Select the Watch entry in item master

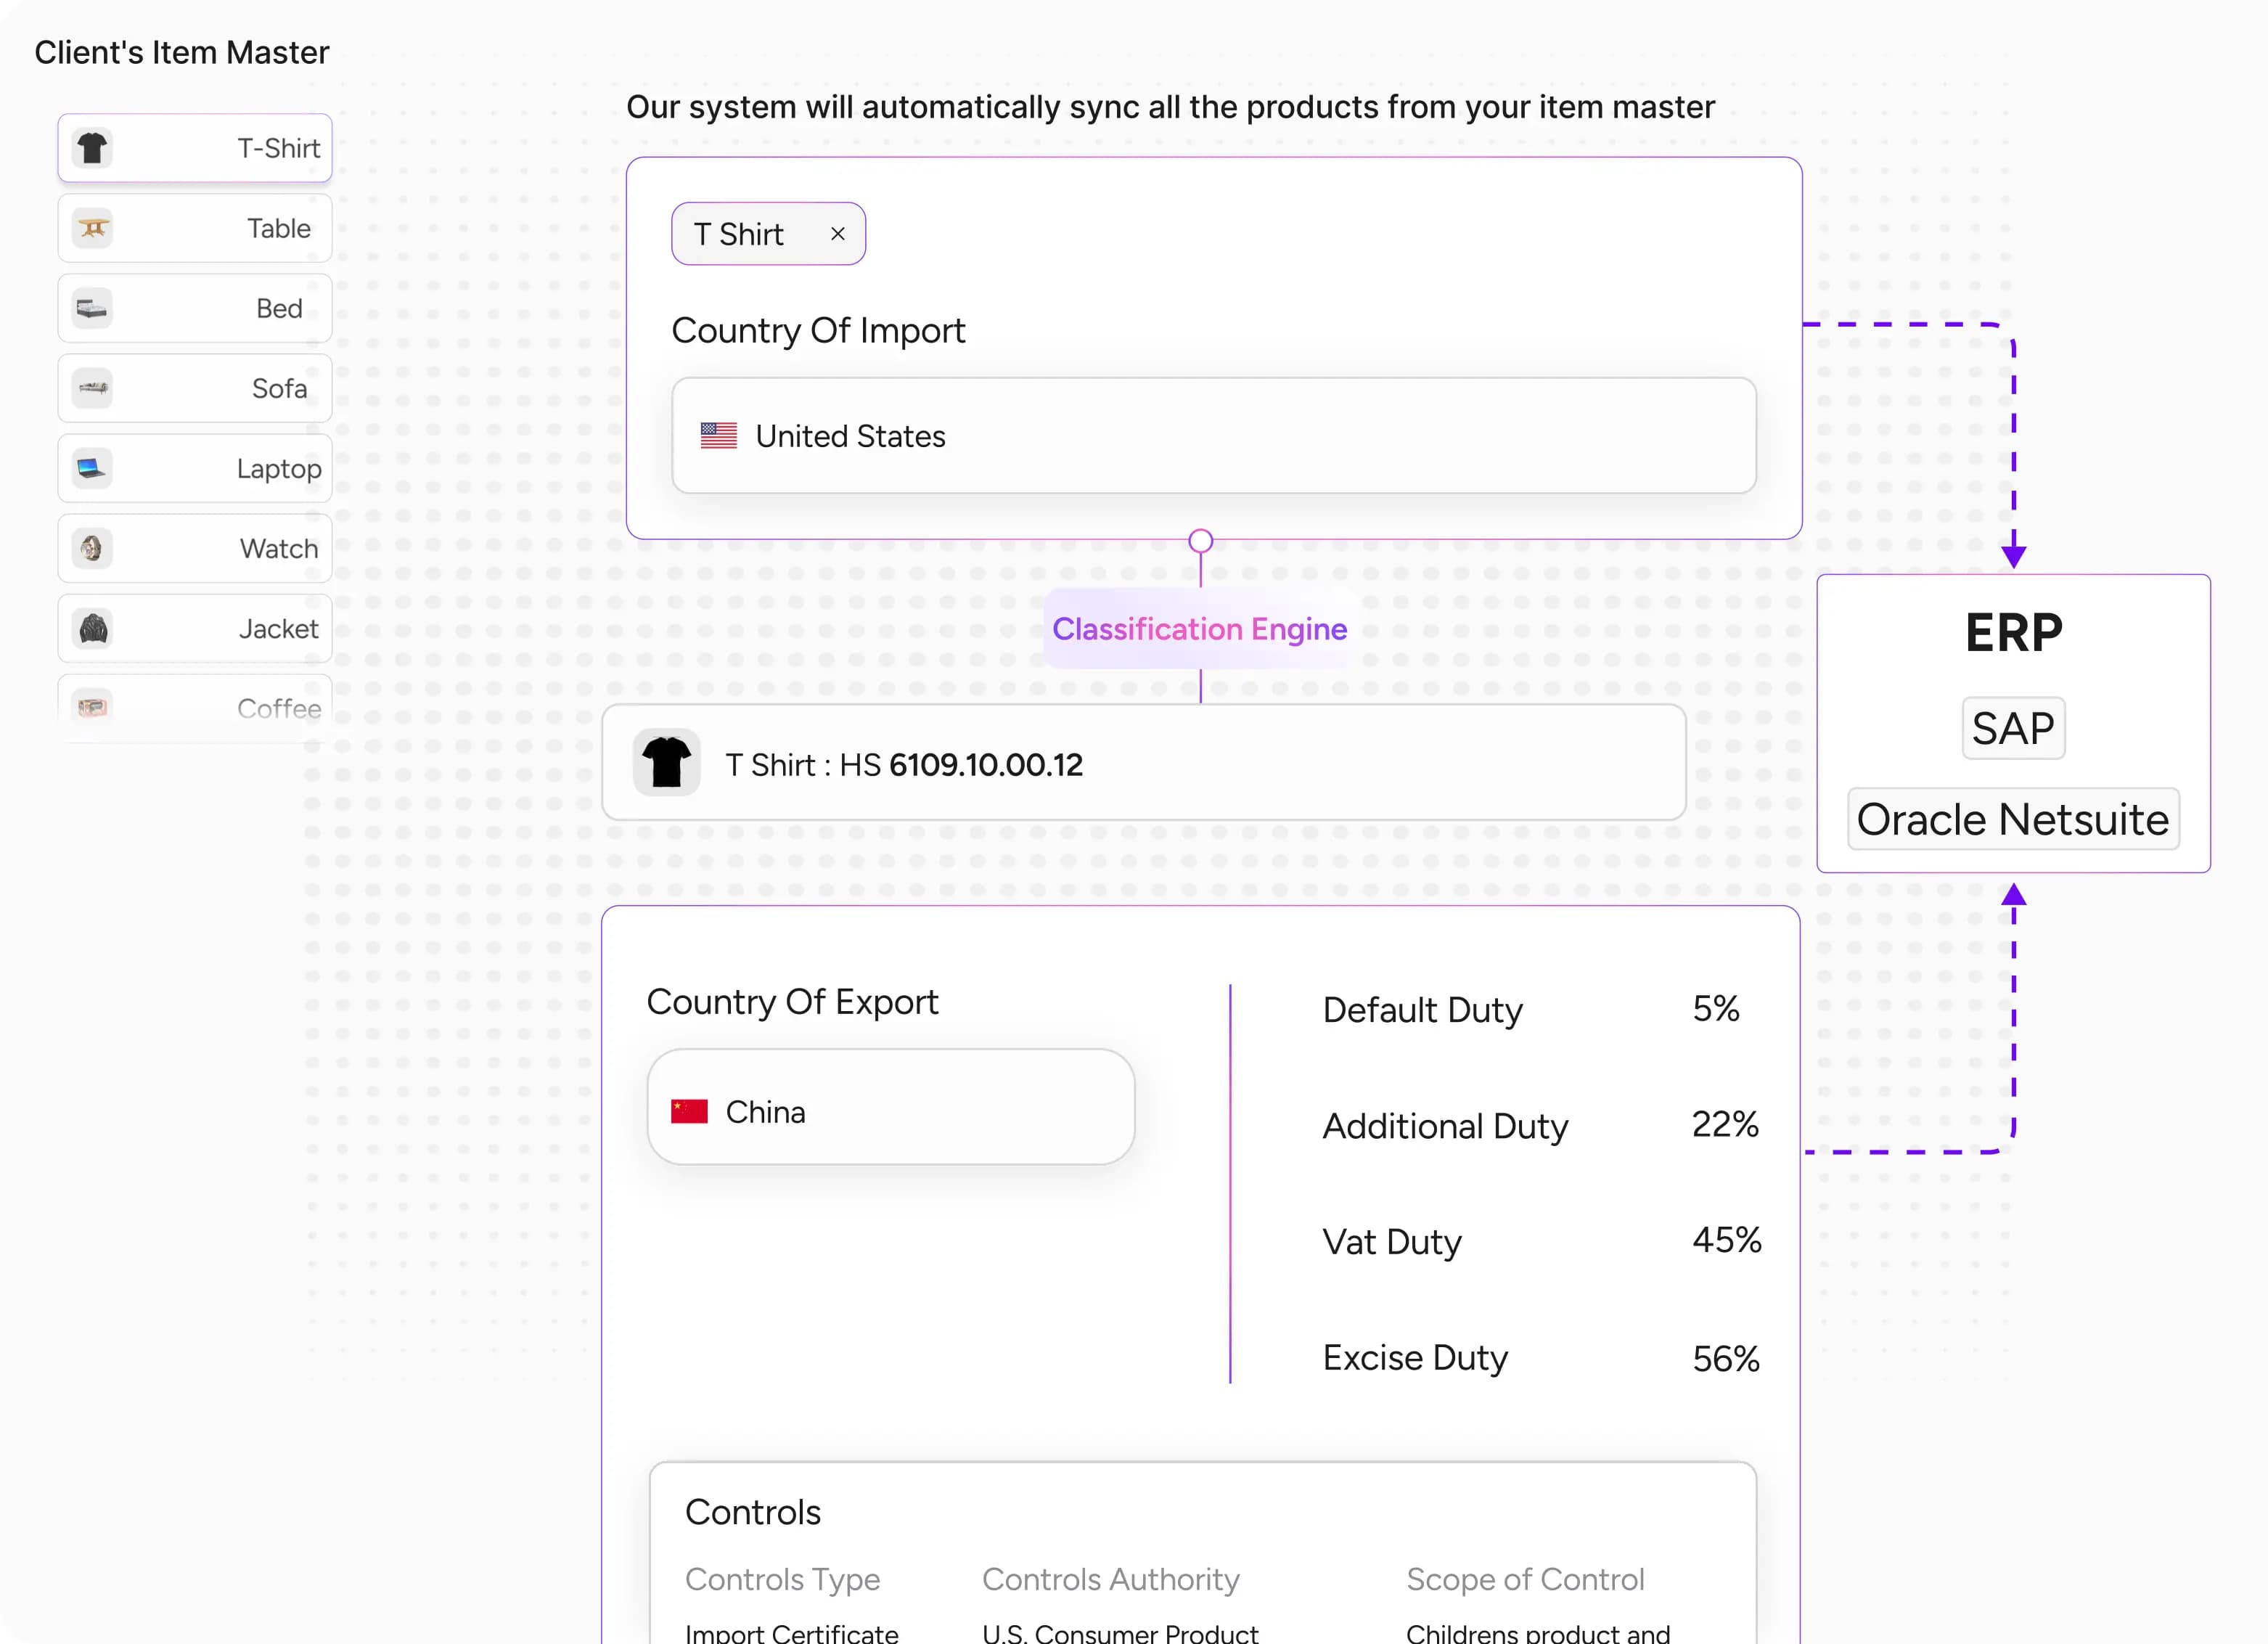(195, 548)
